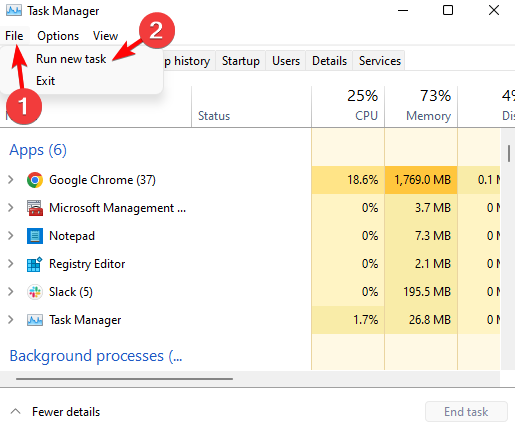Click the horizontal scrollbar thumb

point(124,379)
